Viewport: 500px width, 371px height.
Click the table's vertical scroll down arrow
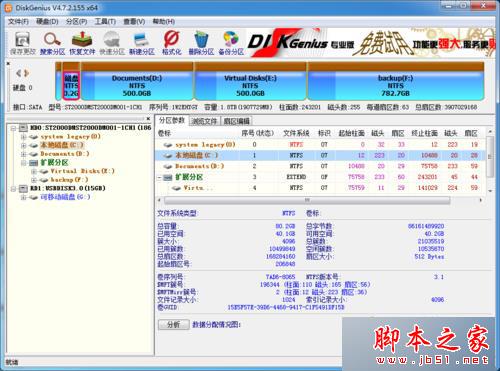coord(490,191)
